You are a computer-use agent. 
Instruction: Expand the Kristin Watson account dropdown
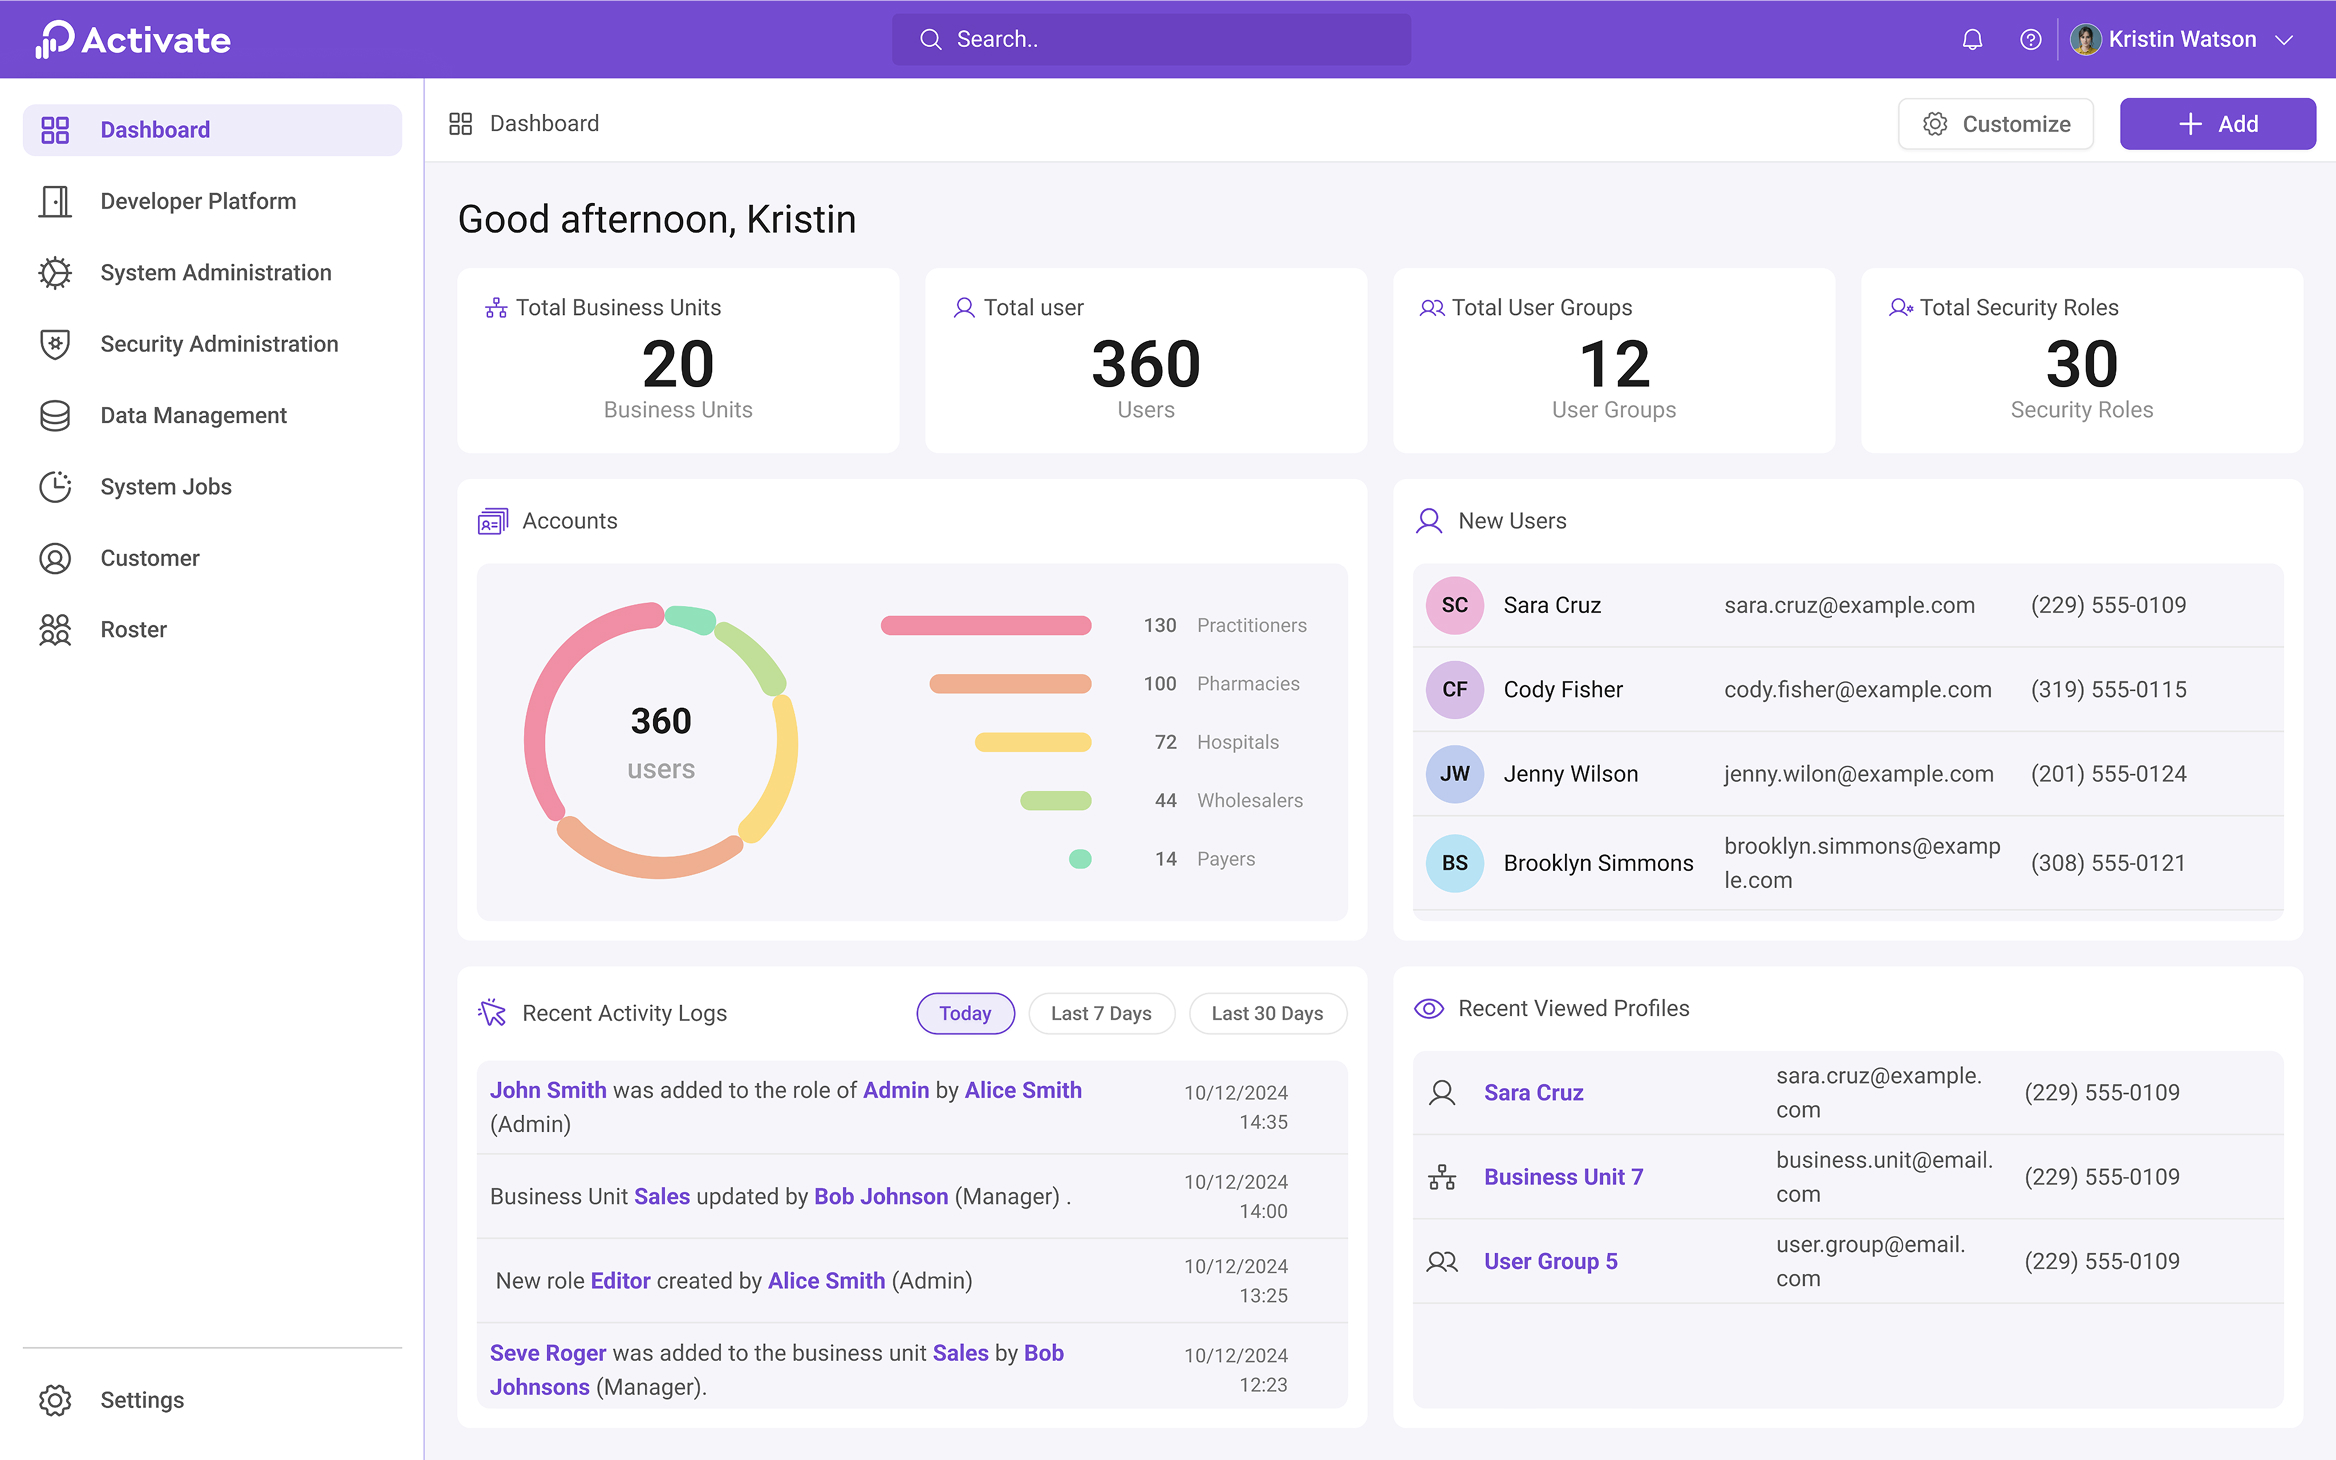pos(2284,40)
